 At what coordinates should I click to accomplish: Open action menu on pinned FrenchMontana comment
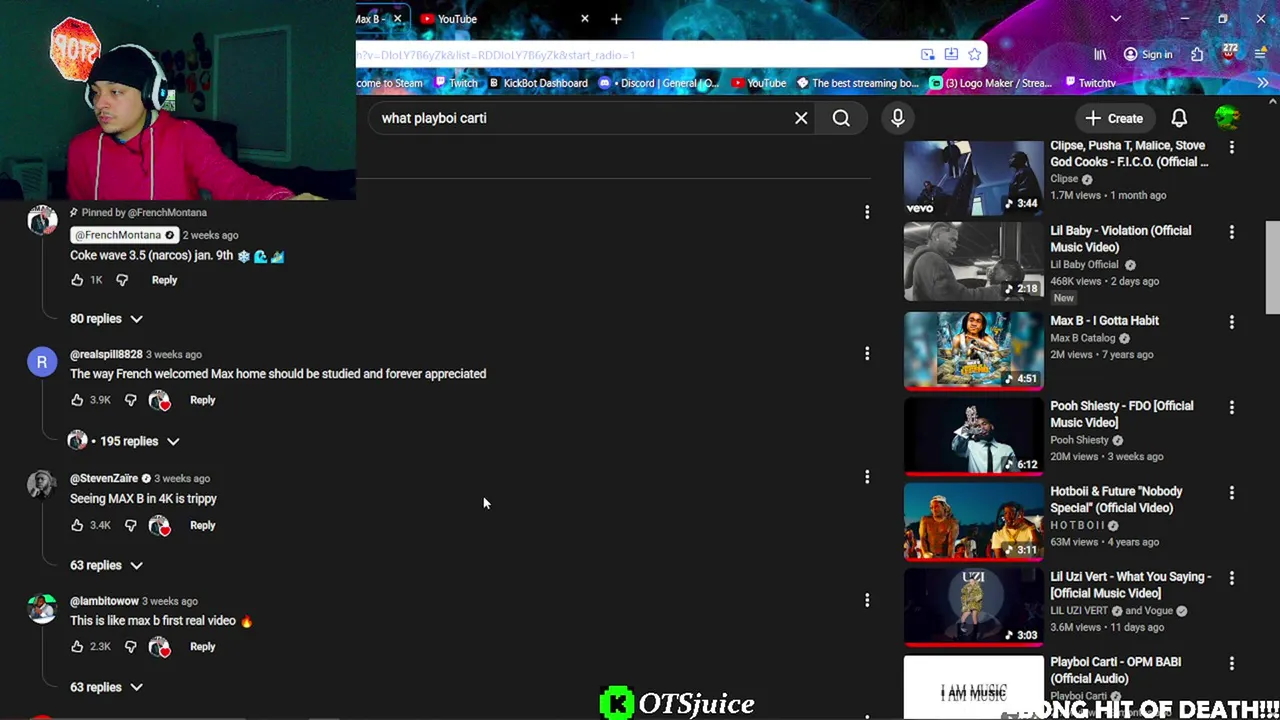tap(867, 212)
